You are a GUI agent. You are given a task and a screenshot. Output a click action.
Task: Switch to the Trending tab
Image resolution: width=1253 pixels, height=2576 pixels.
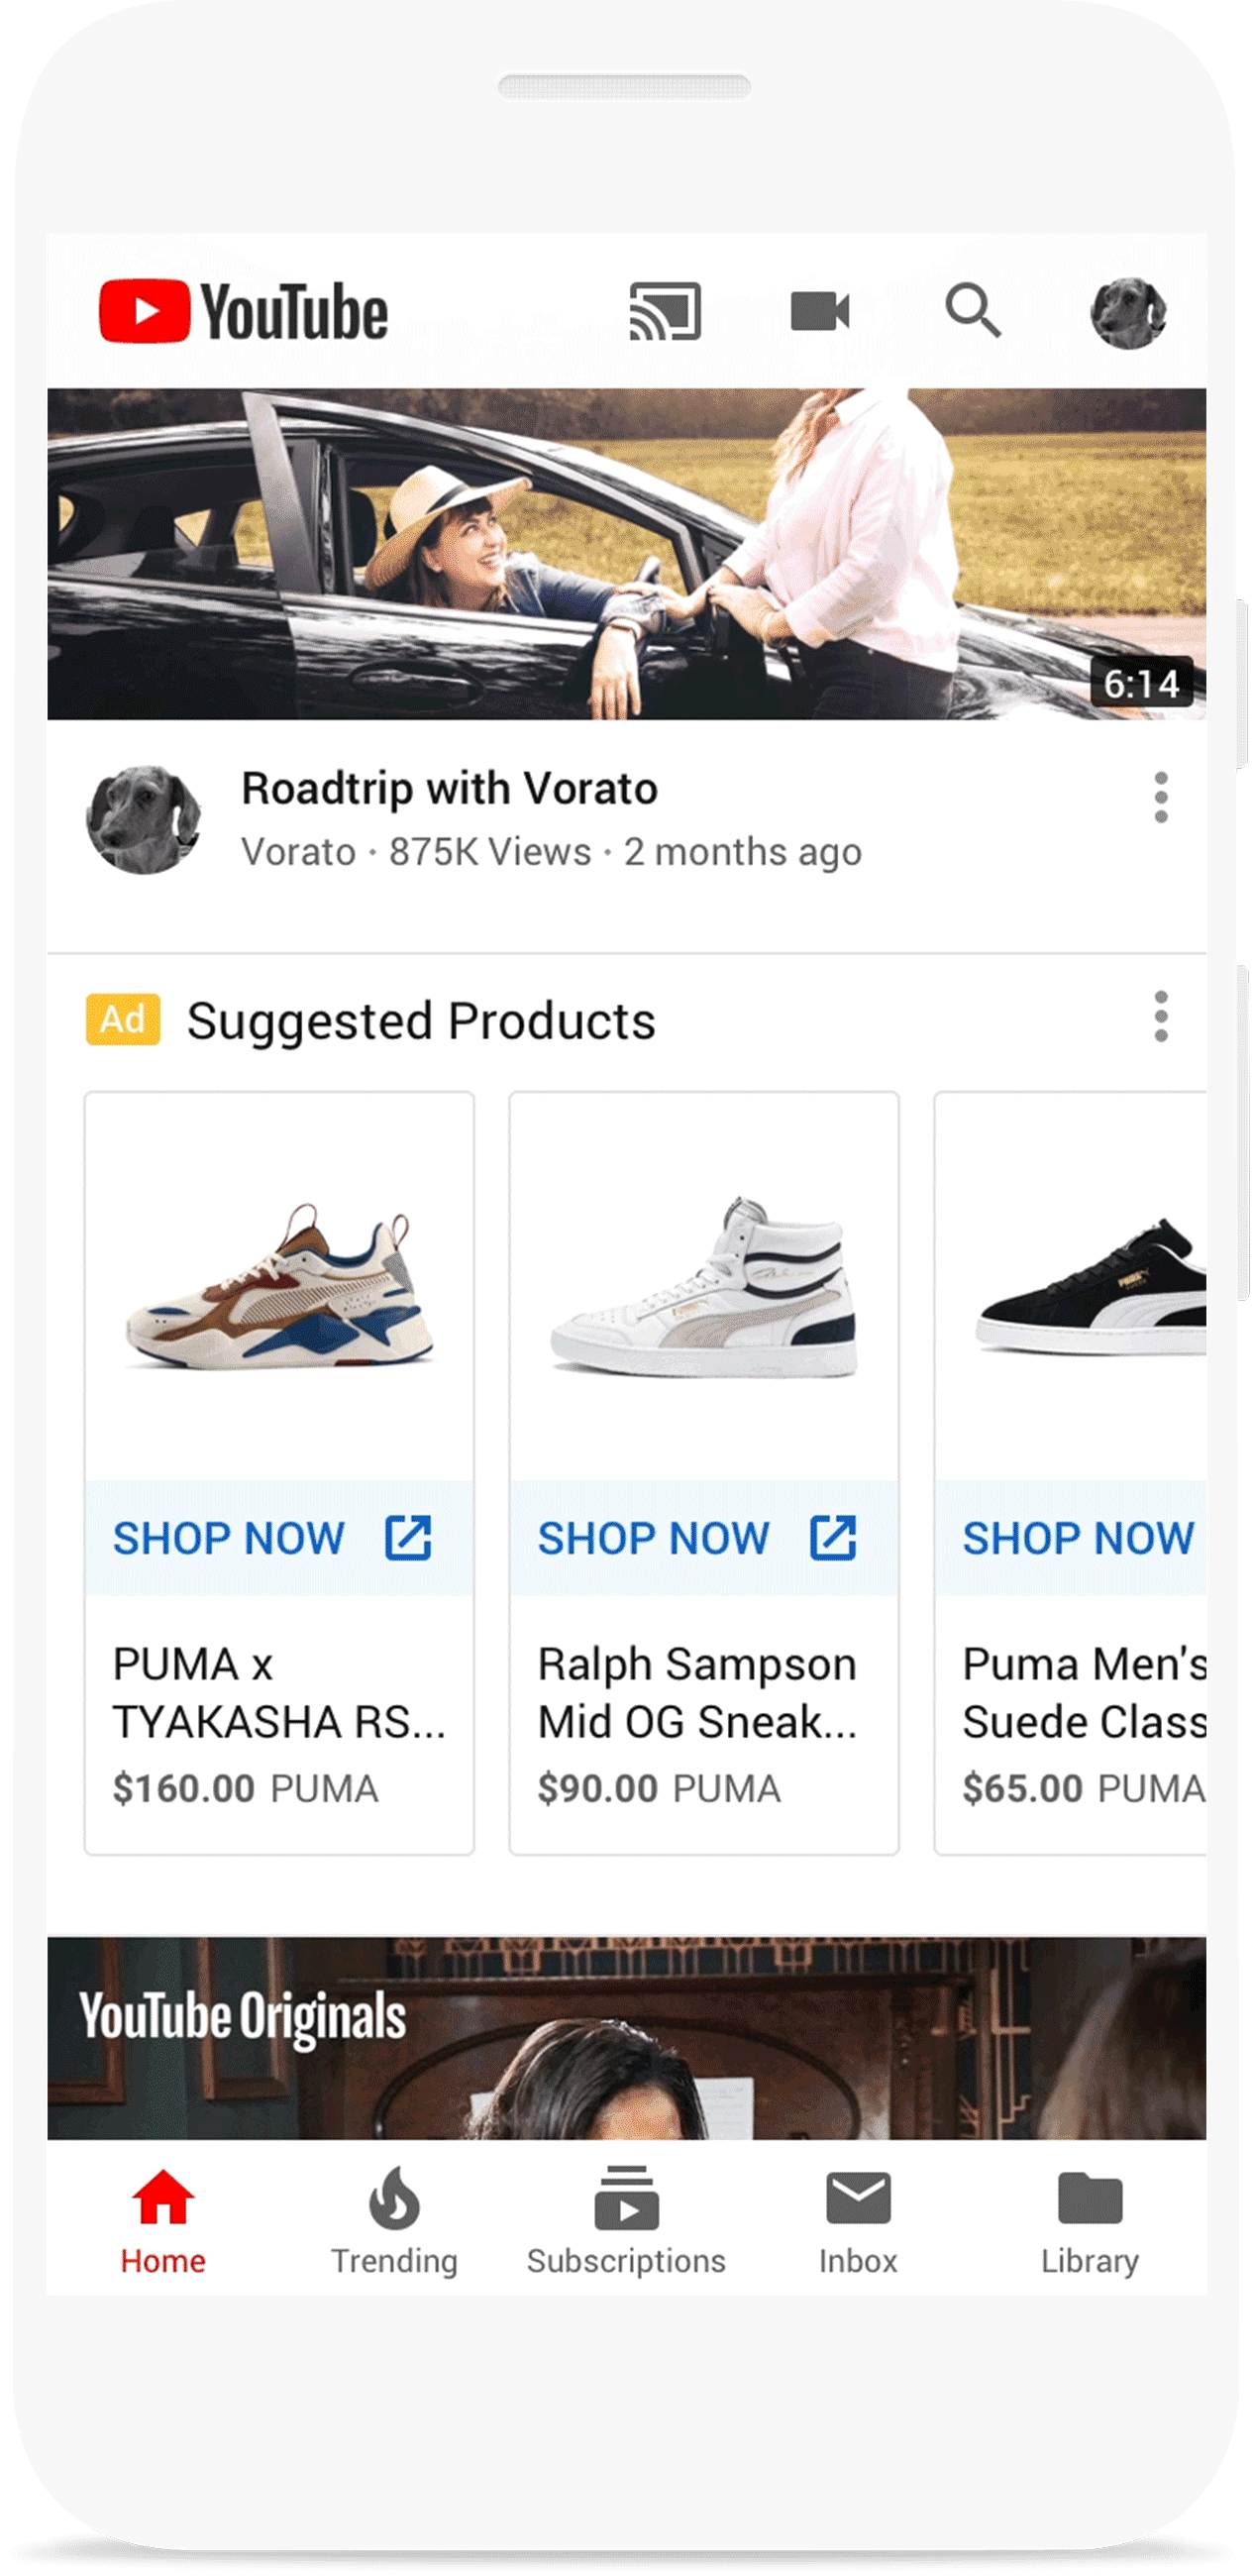pos(394,2222)
